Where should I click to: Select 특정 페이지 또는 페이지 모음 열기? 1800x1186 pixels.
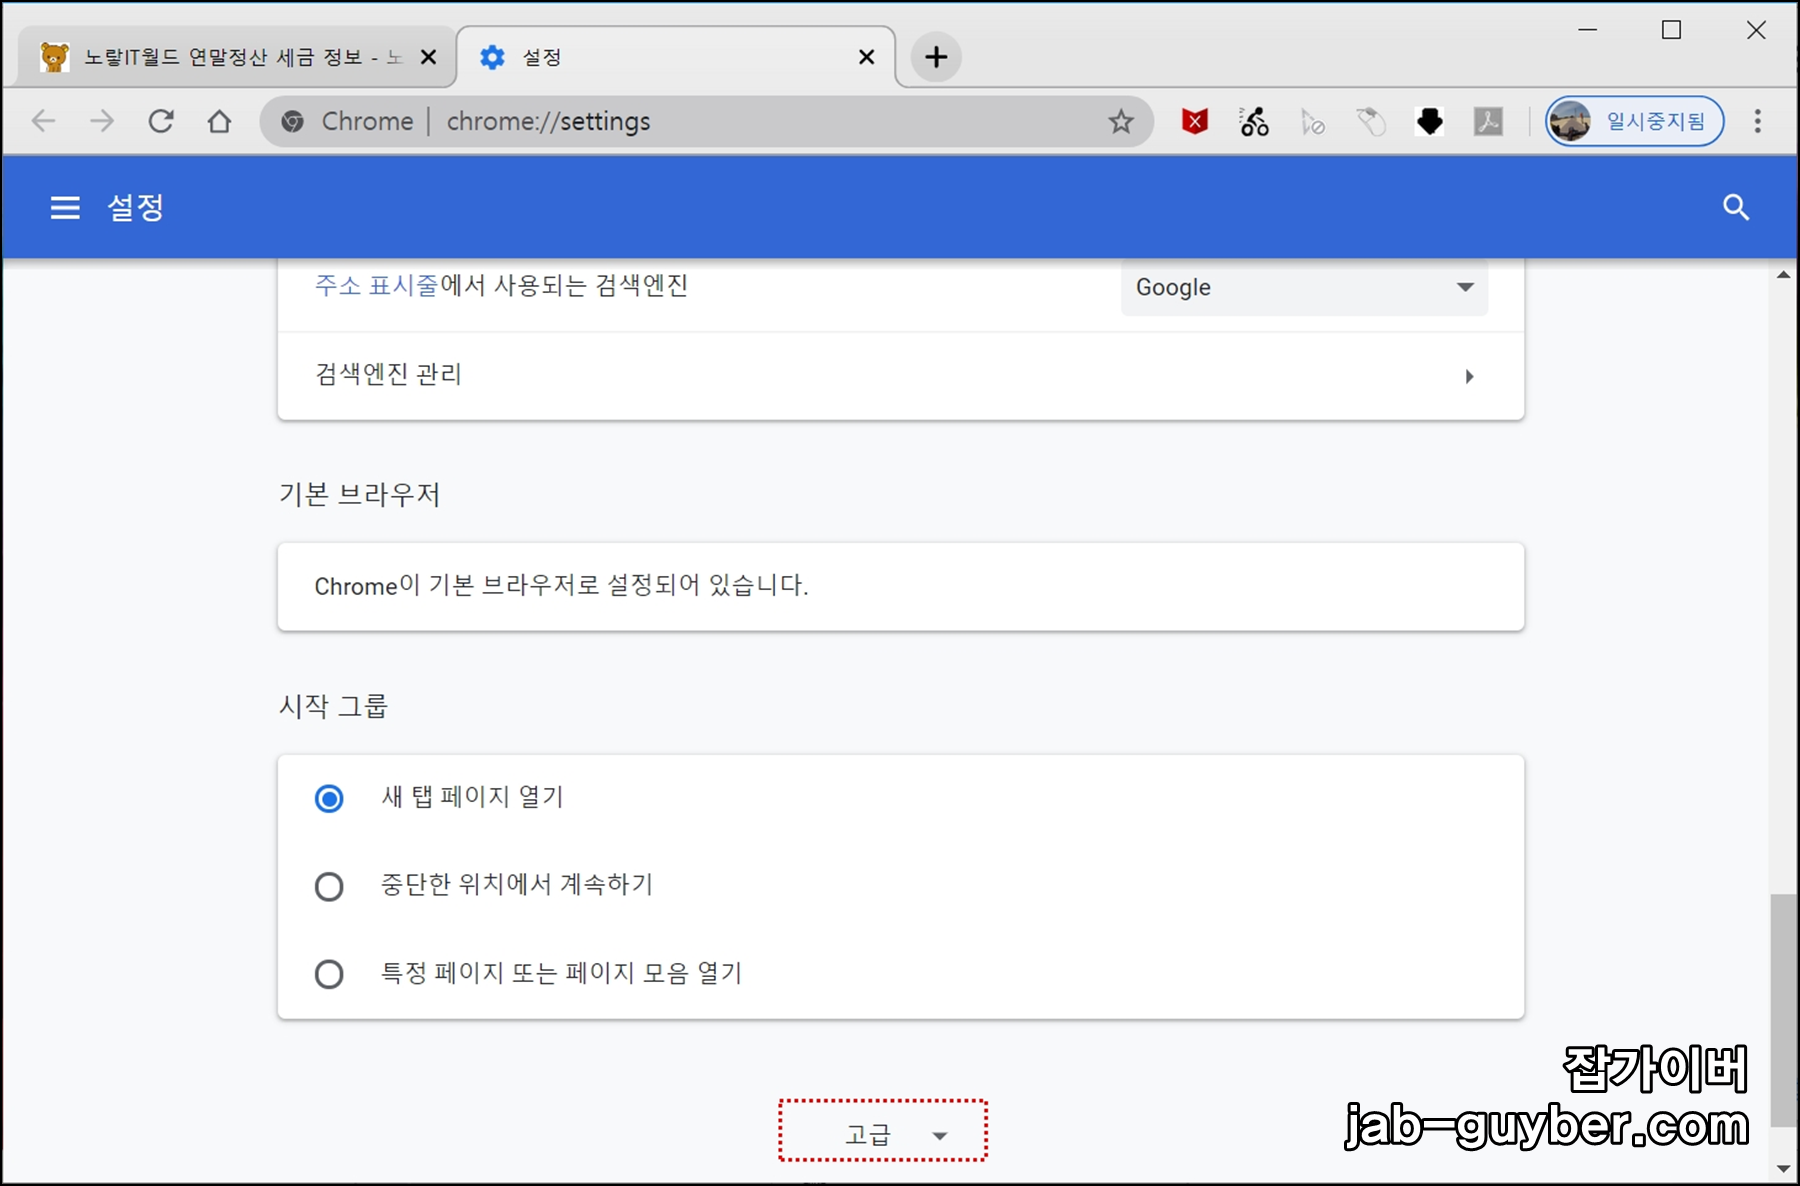click(x=330, y=974)
